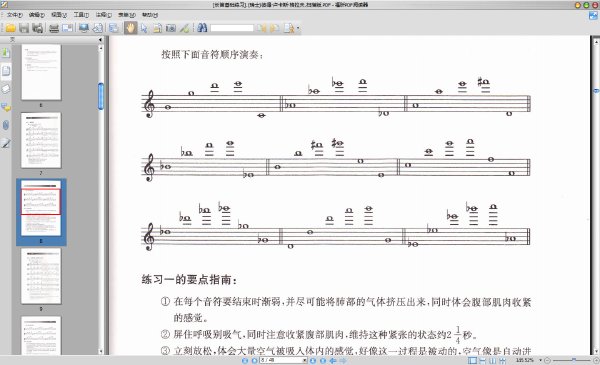Open the page number dropdown
Viewport: 600px width, 365px height.
click(x=305, y=360)
